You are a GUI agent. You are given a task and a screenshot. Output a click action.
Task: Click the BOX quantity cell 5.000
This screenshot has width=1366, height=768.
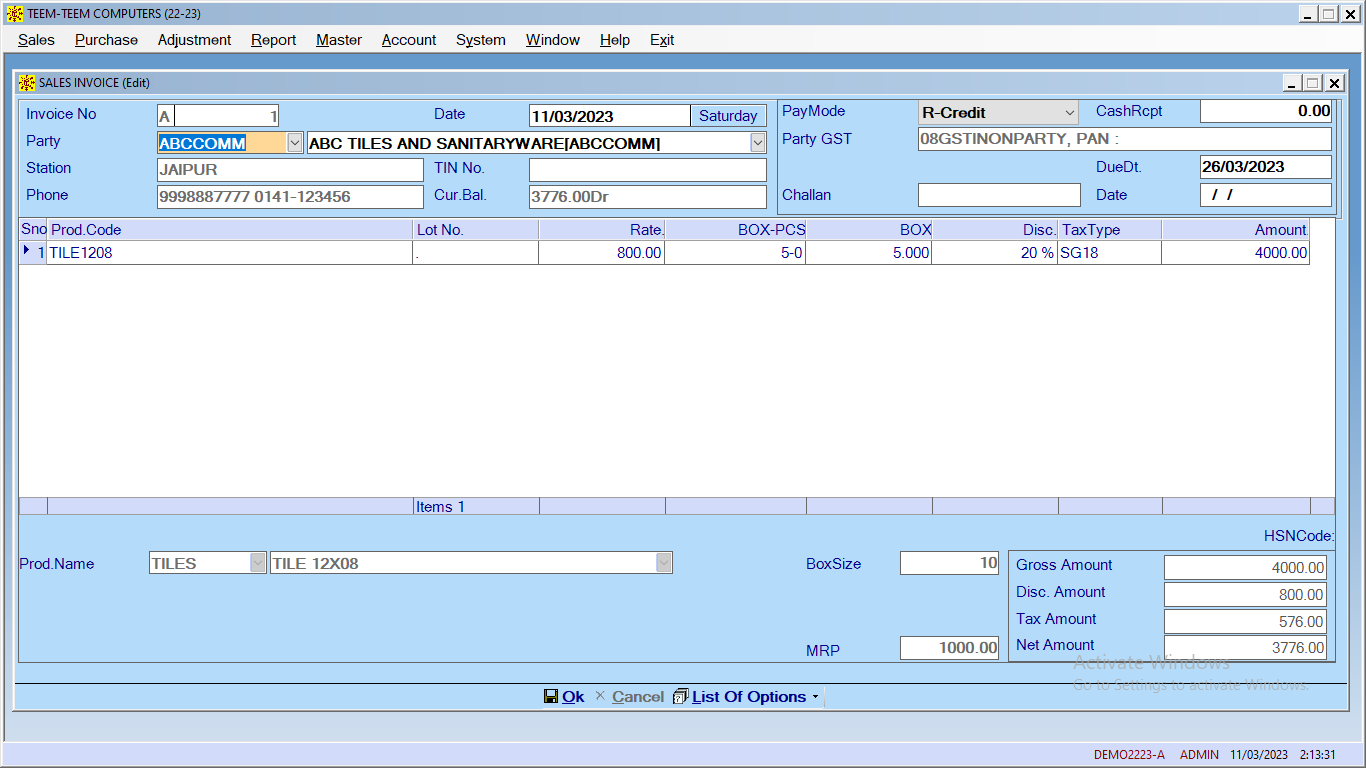tap(869, 253)
